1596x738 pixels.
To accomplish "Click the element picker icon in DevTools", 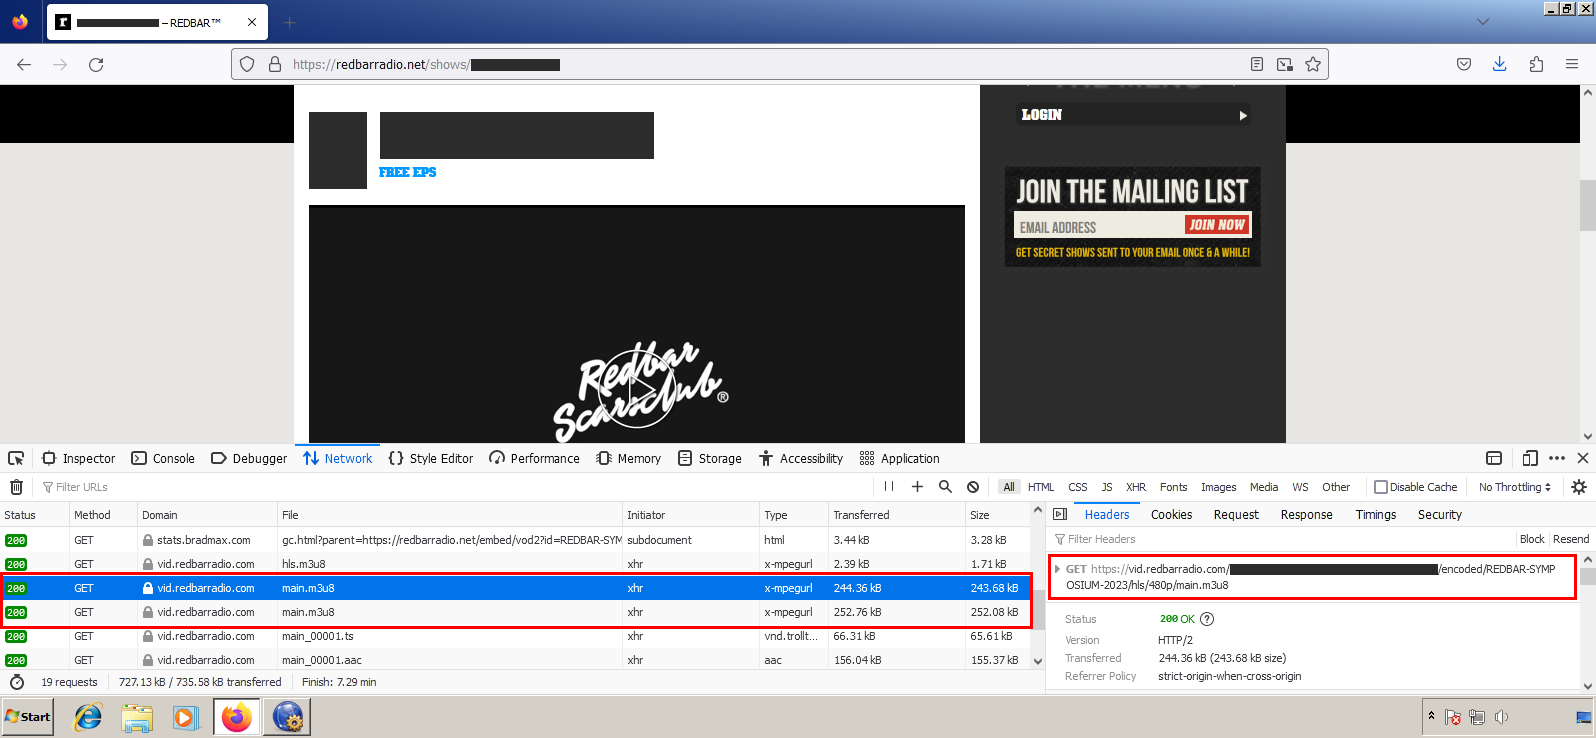I will tap(16, 458).
